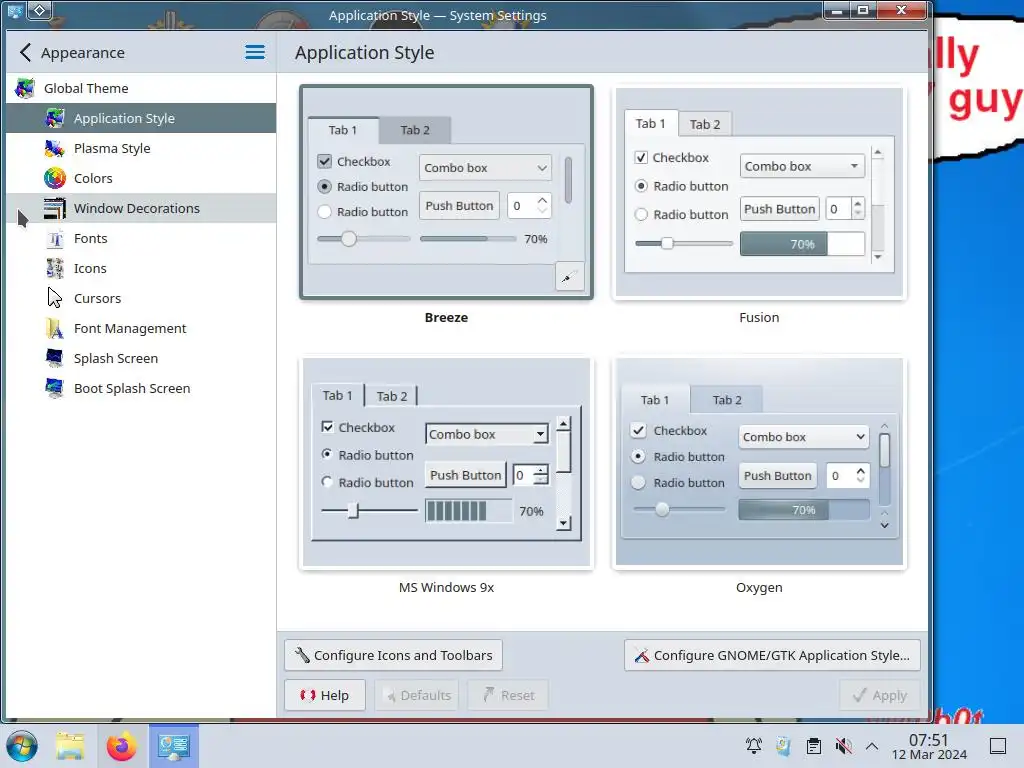Click the muted volume tray icon
Viewport: 1024px width, 768px height.
coord(844,746)
